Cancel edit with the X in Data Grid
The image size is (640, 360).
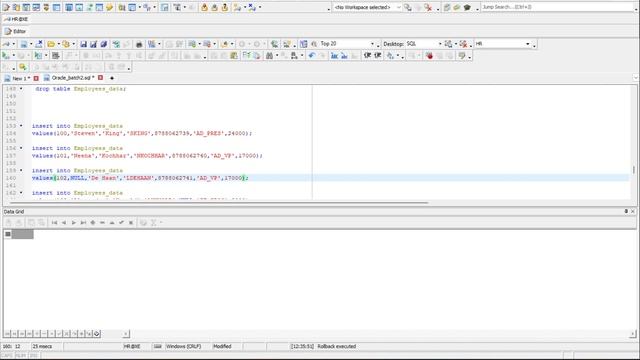(131, 223)
